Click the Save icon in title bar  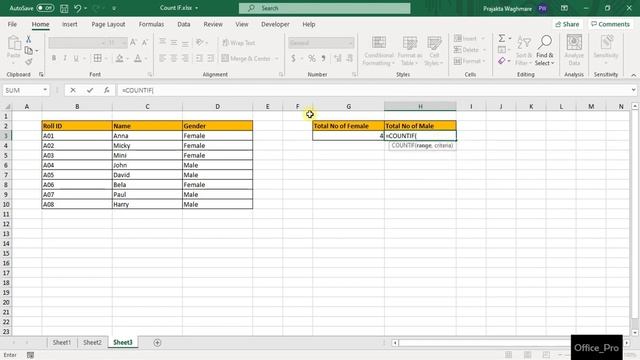(x=64, y=8)
